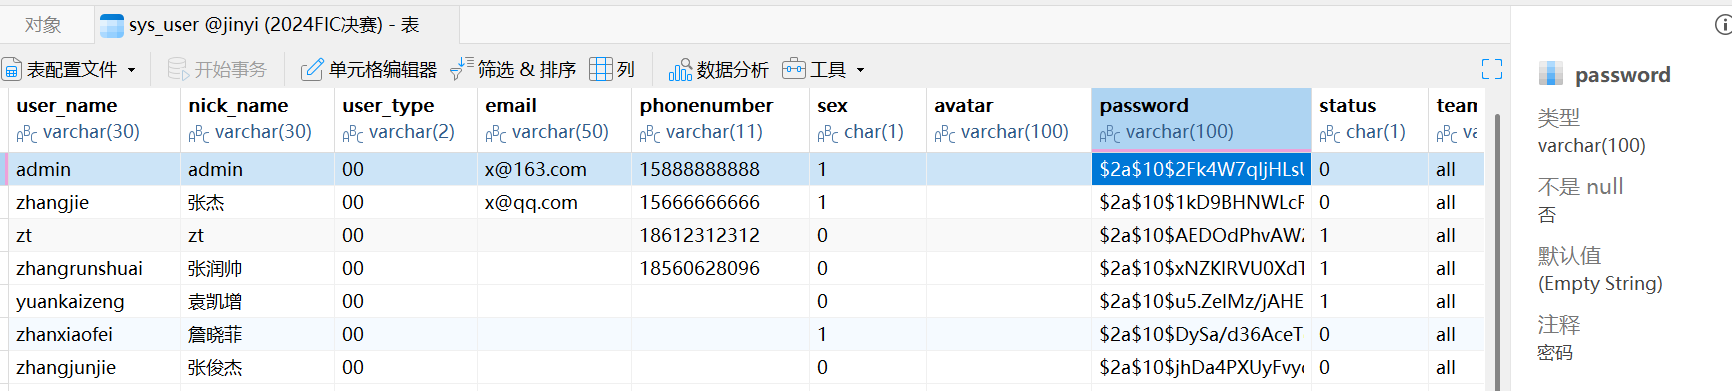The width and height of the screenshot is (1732, 391).
Task: Expand the 表配置文件 dropdown arrow
Action: point(131,70)
